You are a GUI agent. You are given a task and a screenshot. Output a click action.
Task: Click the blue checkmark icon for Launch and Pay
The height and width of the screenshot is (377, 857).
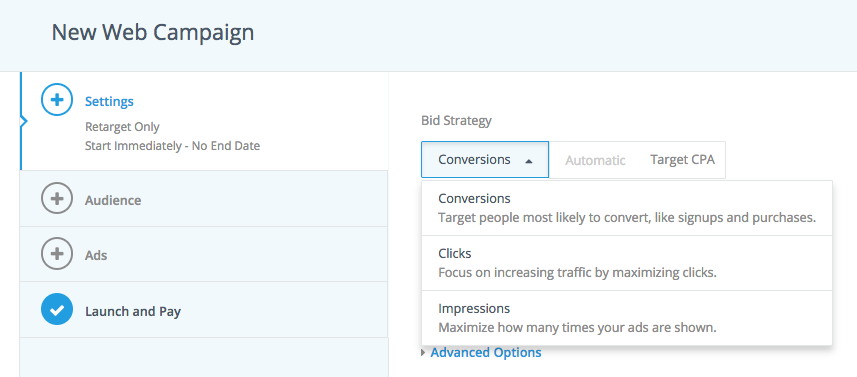click(57, 310)
